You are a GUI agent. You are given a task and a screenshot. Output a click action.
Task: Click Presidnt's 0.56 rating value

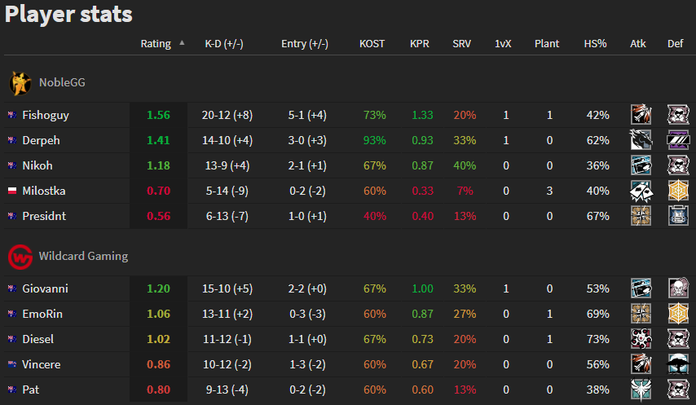pos(158,216)
